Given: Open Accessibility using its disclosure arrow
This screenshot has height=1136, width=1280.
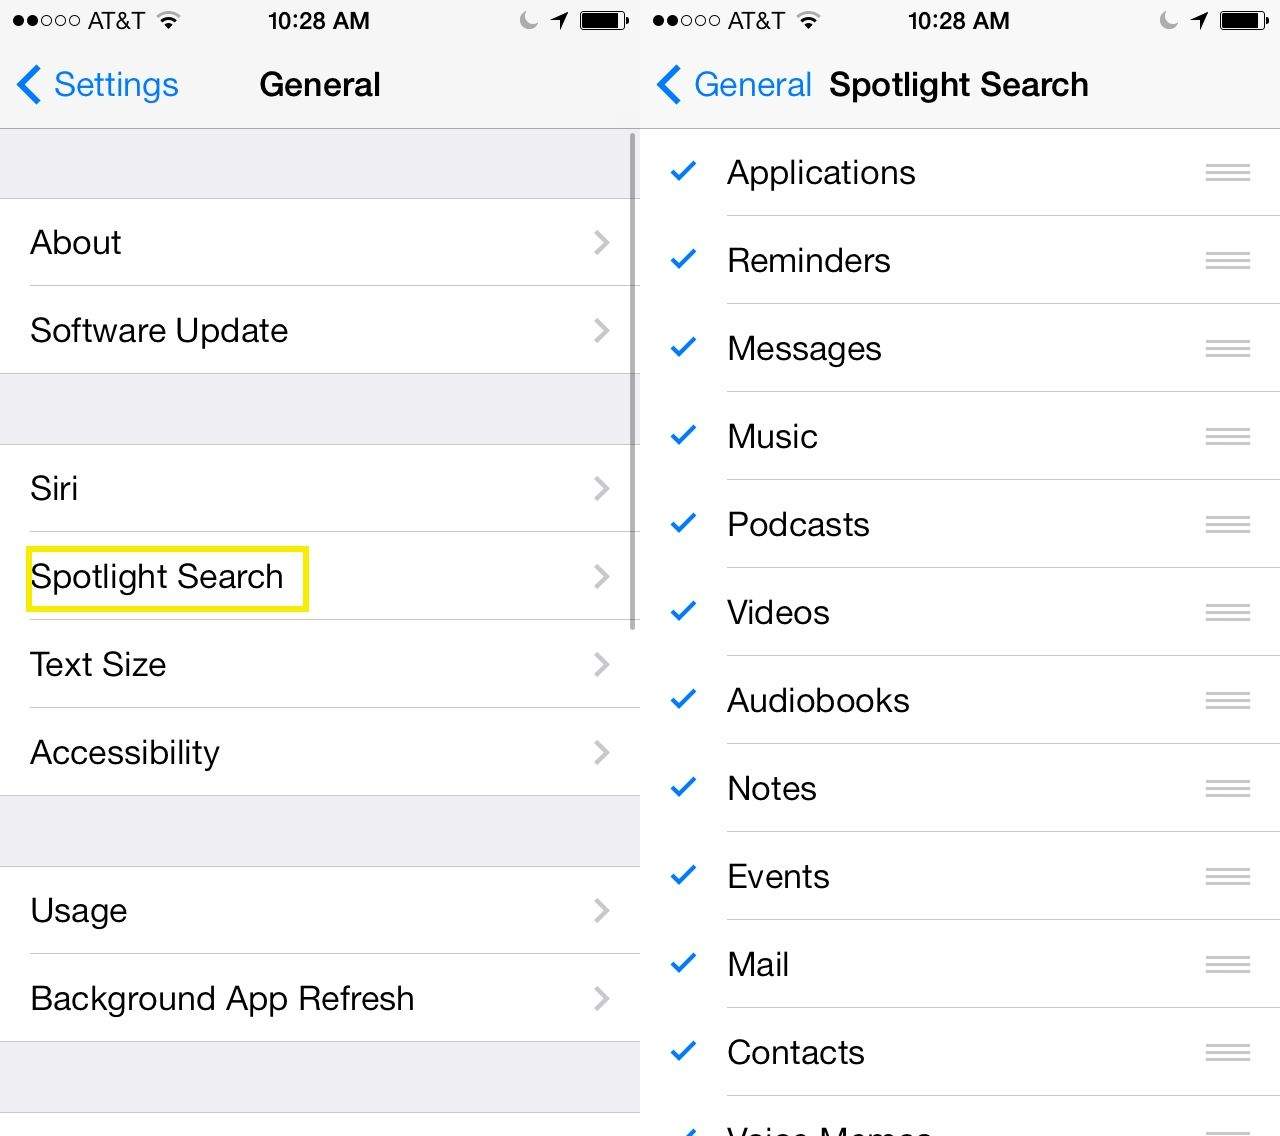Looking at the screenshot, I should [x=601, y=753].
